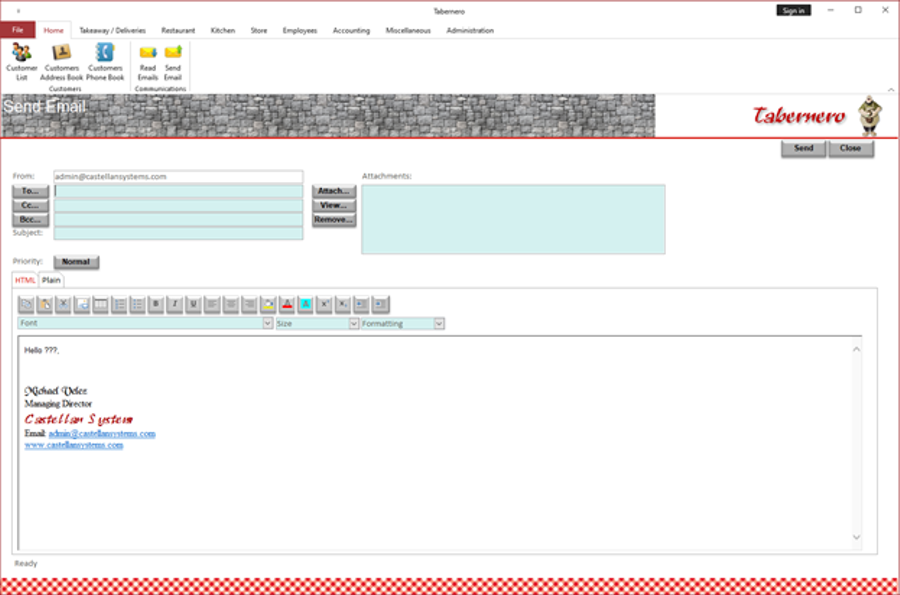Open the Kitchen ribbon tab

tap(223, 30)
